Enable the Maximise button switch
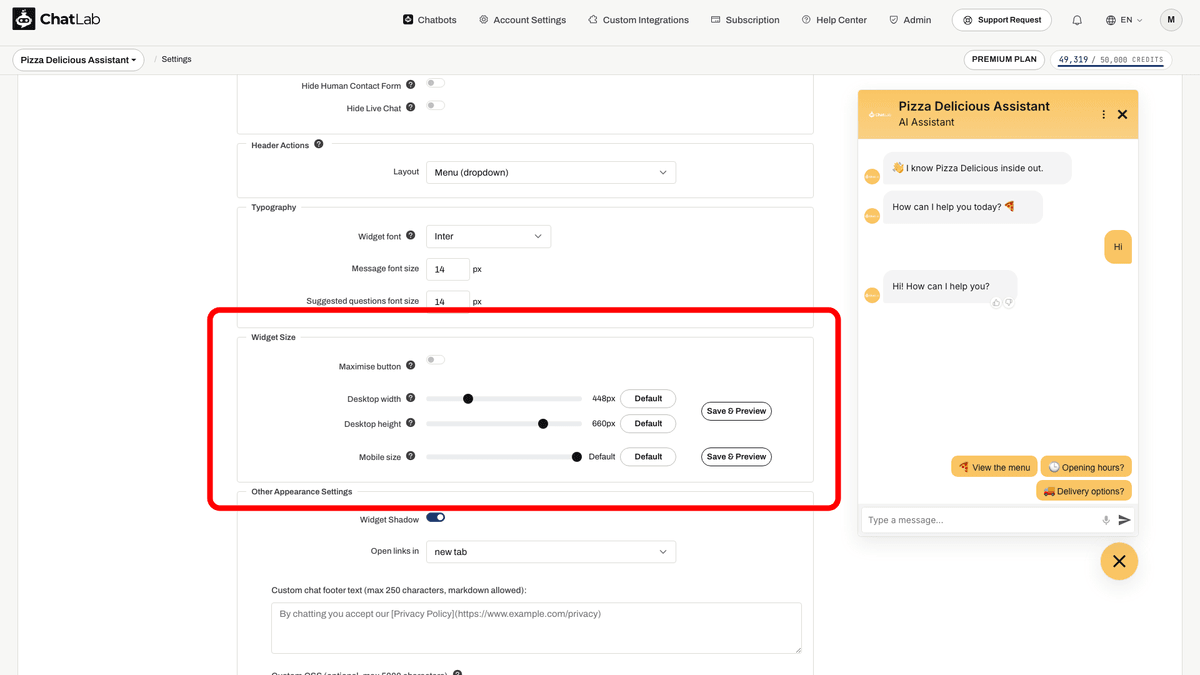 [x=435, y=360]
